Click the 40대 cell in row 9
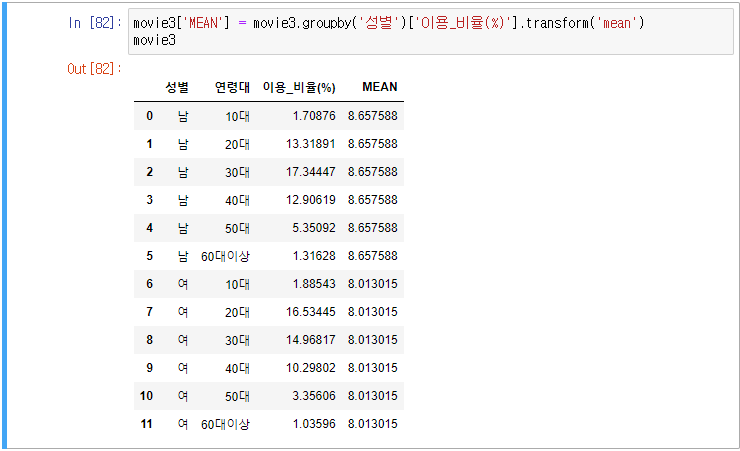The height and width of the screenshot is (451, 740). [237, 368]
